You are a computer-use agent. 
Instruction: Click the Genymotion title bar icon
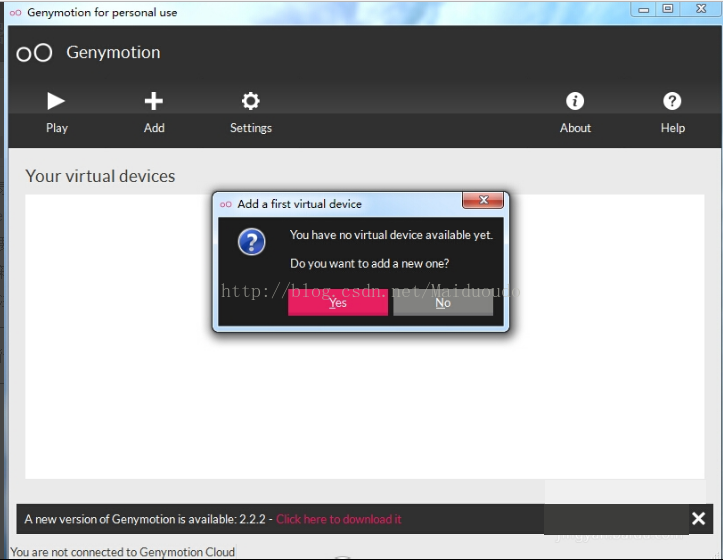point(15,12)
